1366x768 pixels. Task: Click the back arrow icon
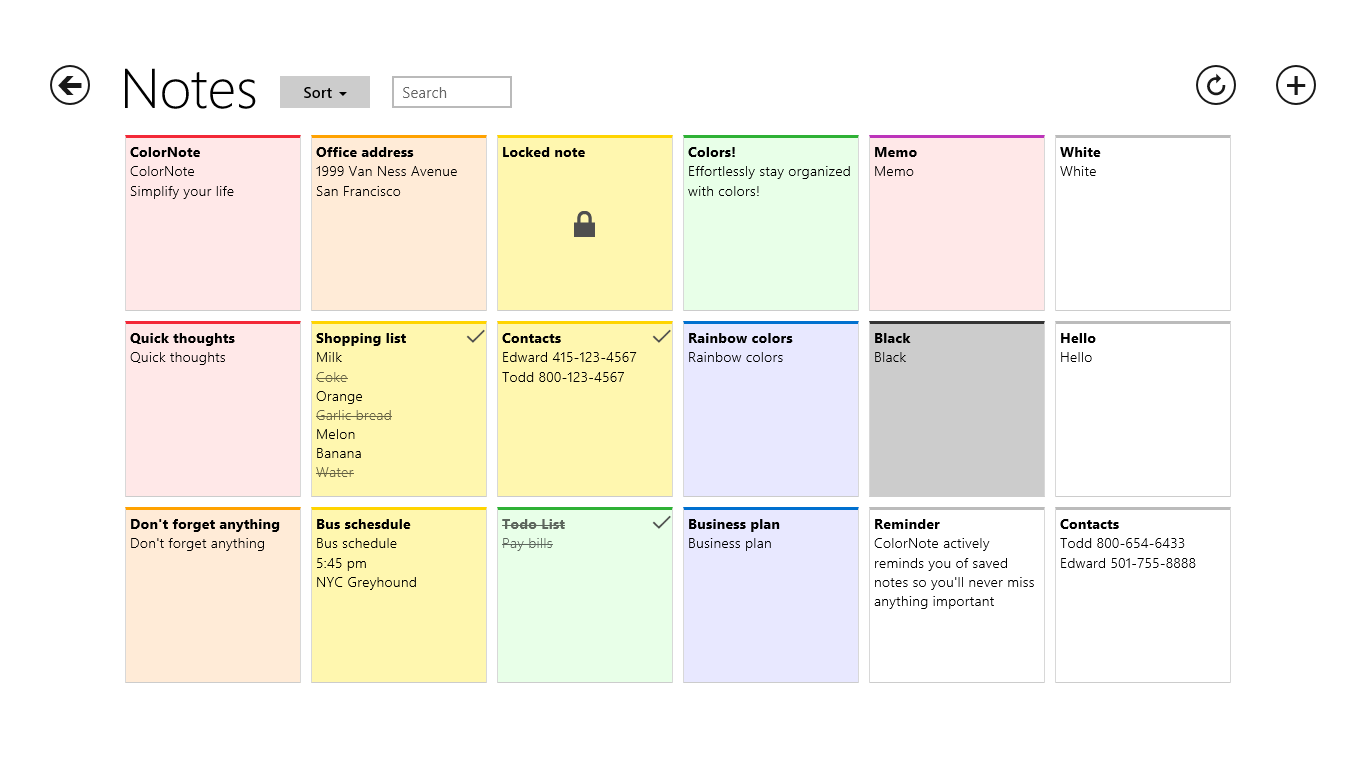click(70, 86)
